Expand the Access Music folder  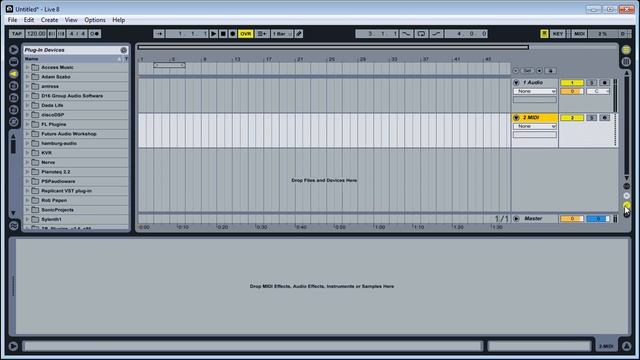click(x=27, y=67)
